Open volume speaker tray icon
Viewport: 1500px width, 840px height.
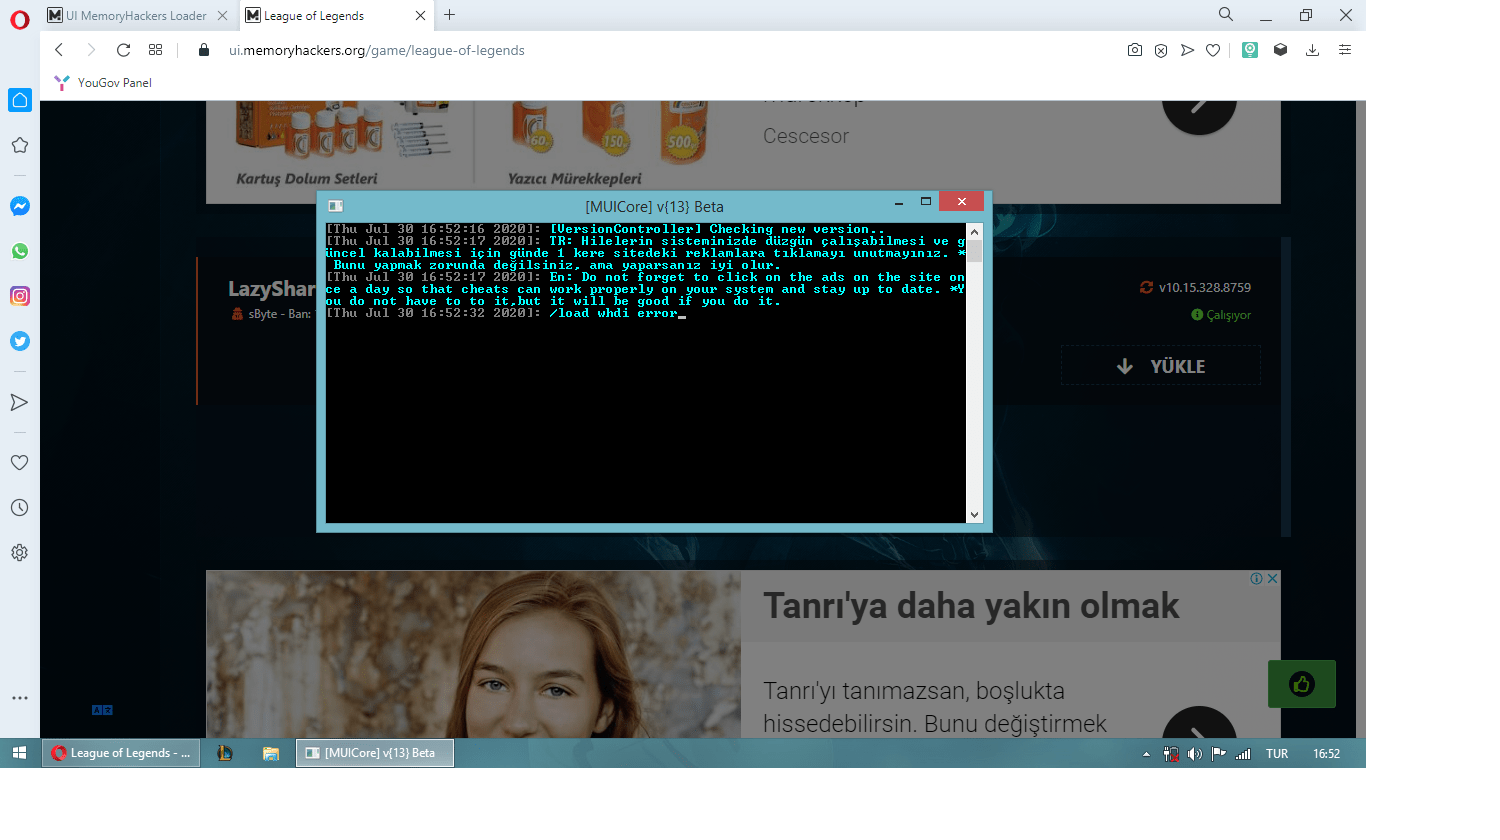pos(1195,754)
